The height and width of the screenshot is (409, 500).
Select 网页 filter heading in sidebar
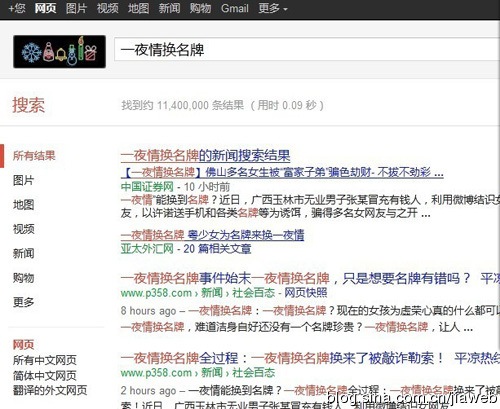pyautogui.click(x=23, y=344)
